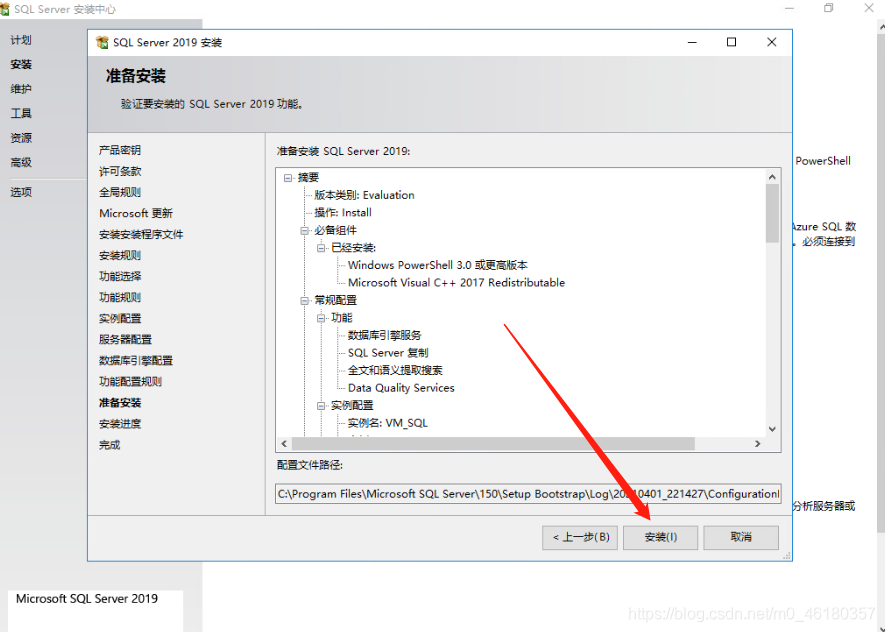Minimize the SQL Server 2019 setup dialog

coord(692,42)
